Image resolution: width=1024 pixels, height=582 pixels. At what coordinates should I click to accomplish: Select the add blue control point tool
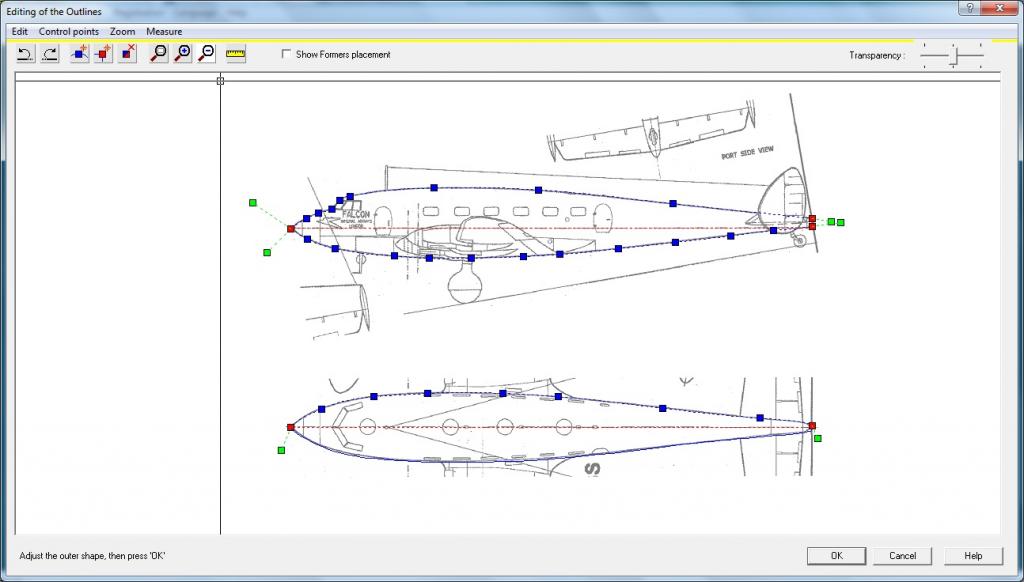(80, 54)
